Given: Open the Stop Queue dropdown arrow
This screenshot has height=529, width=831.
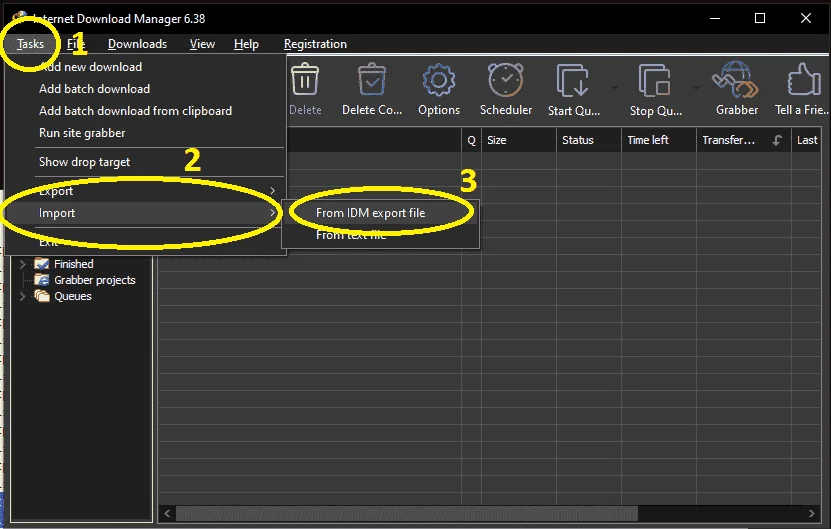Looking at the screenshot, I should click(696, 87).
